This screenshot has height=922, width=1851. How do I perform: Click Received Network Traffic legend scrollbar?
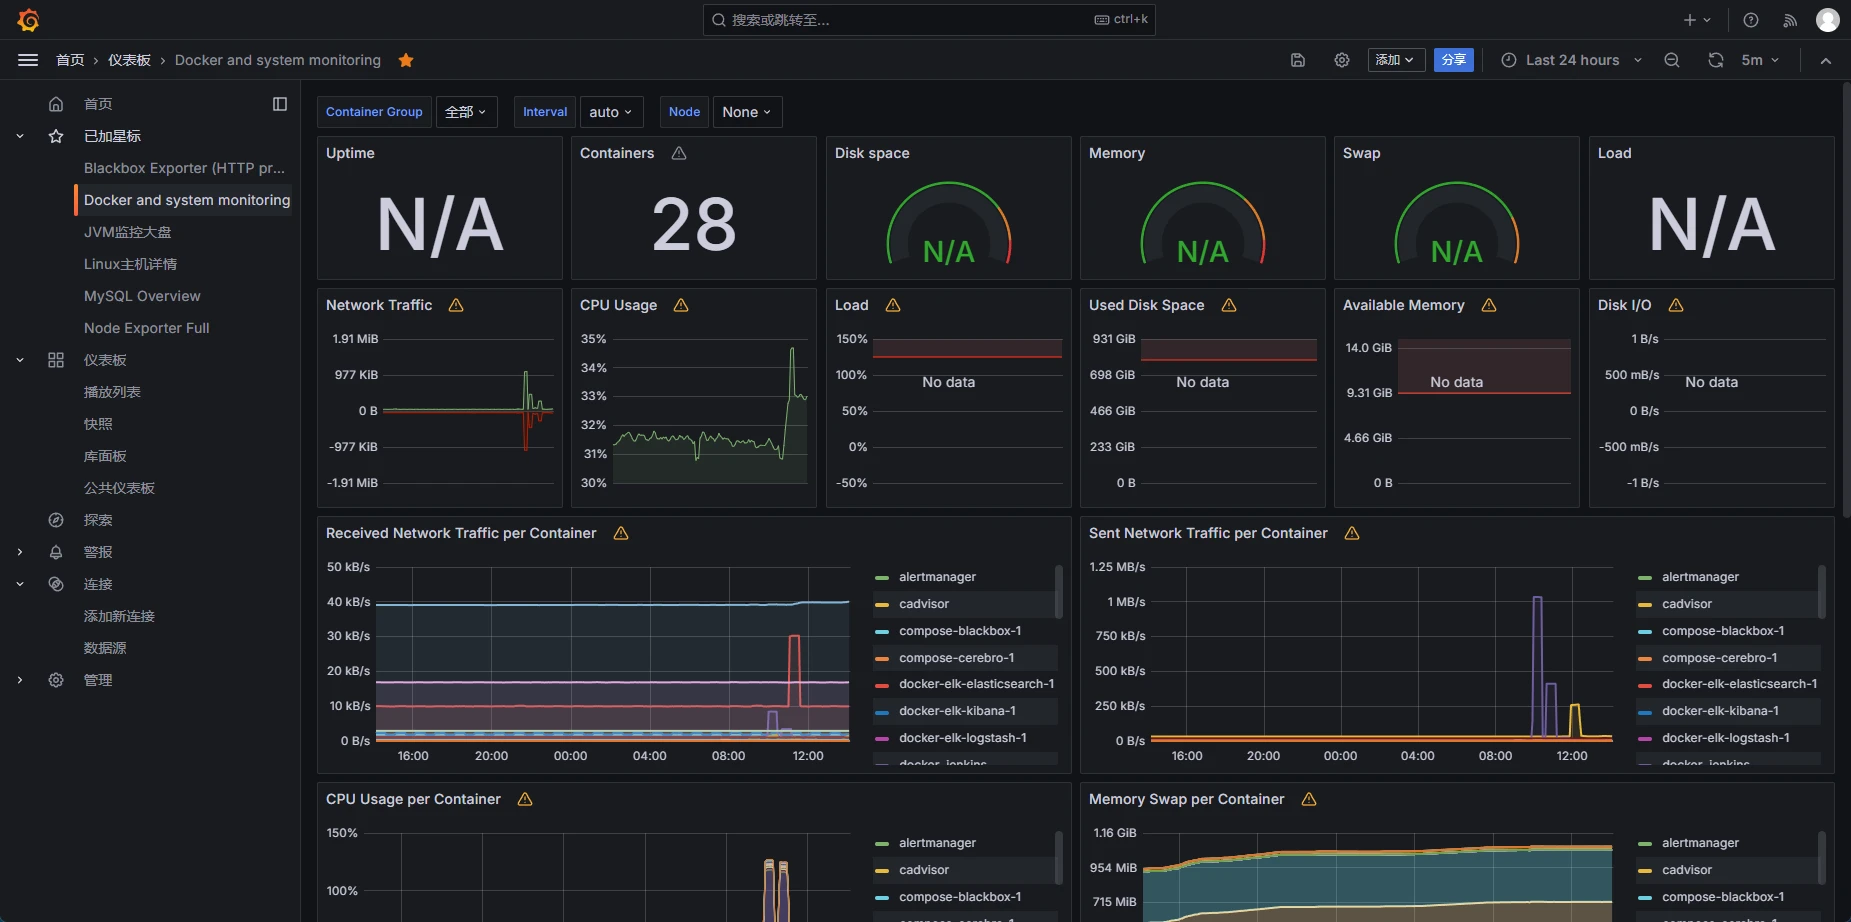pyautogui.click(x=1059, y=592)
